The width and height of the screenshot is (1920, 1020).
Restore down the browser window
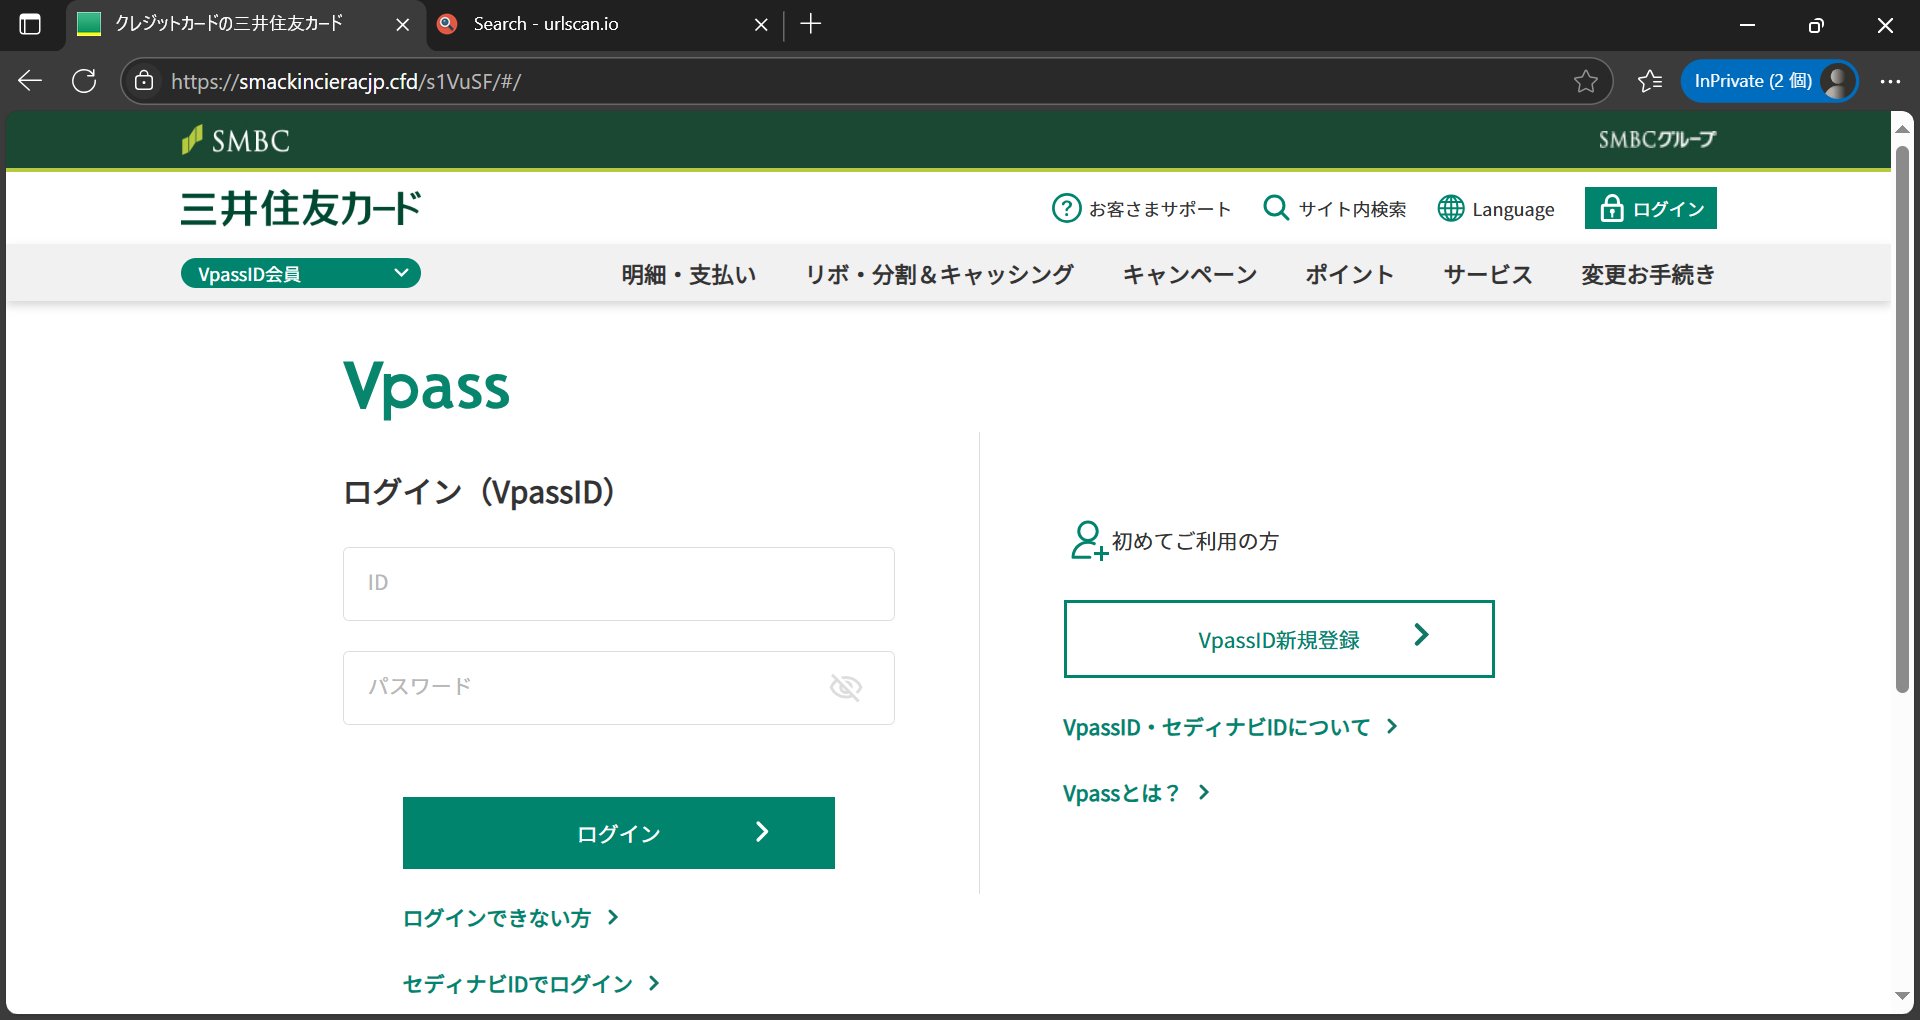(x=1816, y=25)
